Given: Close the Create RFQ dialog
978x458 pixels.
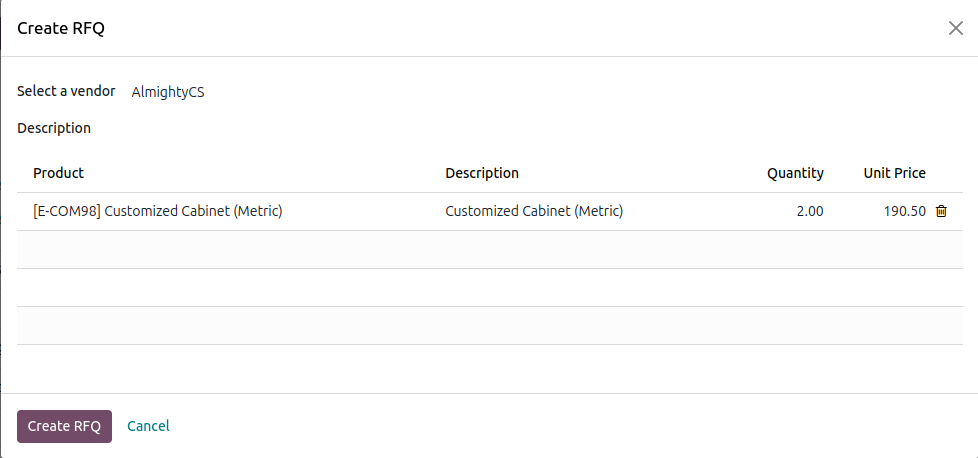Looking at the screenshot, I should pyautogui.click(x=955, y=28).
